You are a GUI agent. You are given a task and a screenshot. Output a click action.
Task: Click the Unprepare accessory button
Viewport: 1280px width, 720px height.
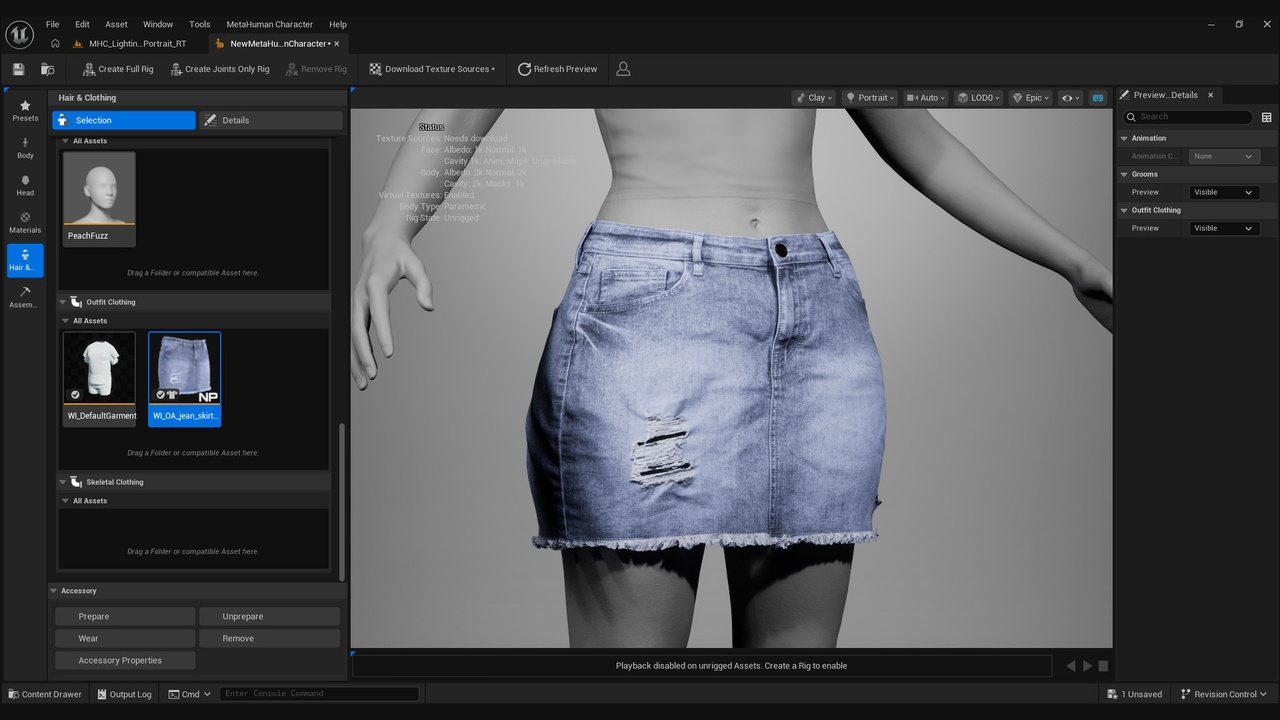[x=269, y=616]
